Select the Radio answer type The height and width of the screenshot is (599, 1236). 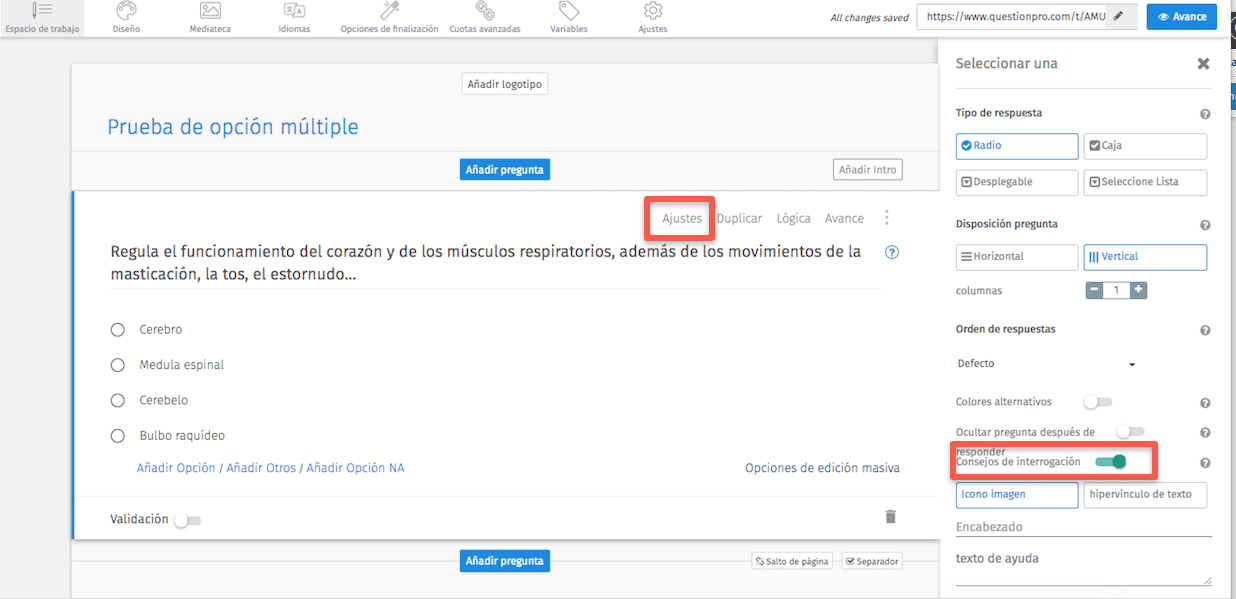(1017, 146)
